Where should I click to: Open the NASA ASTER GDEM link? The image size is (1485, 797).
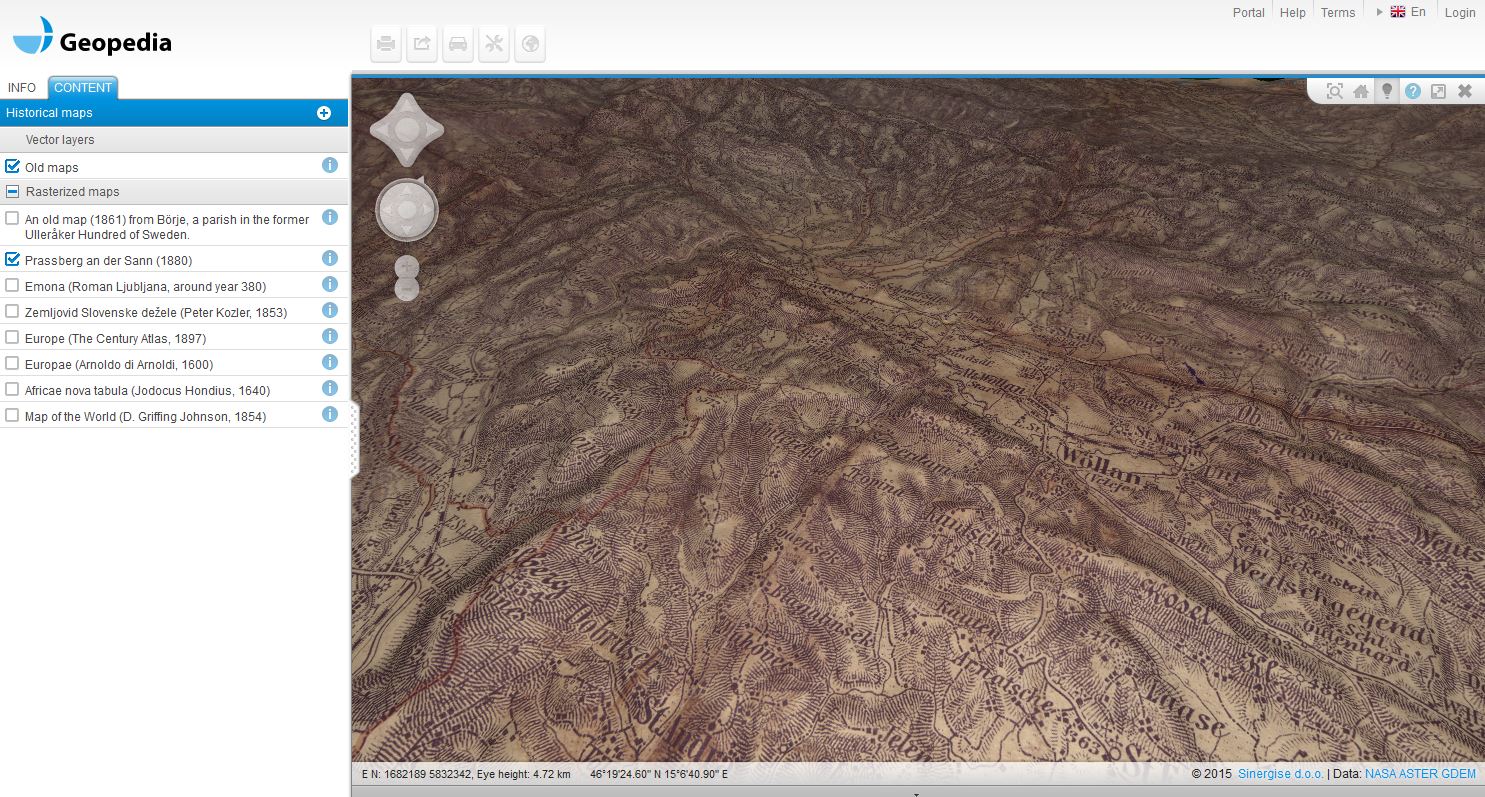[1420, 774]
